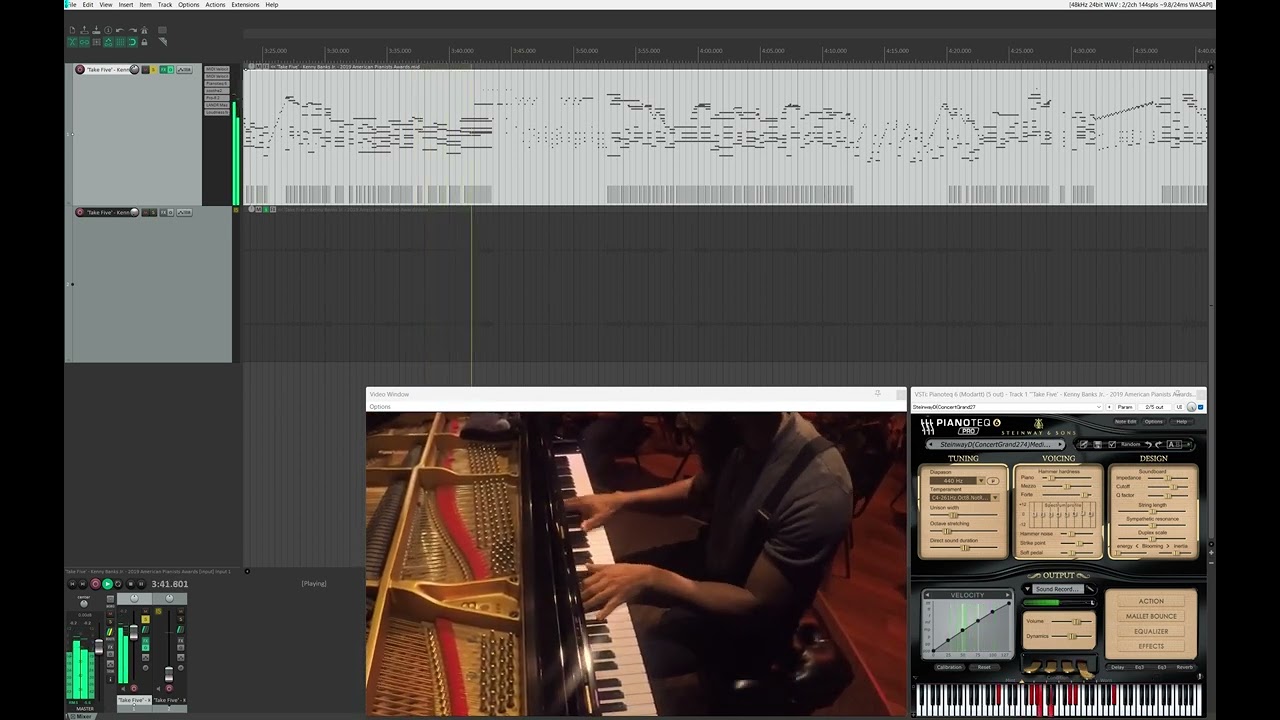This screenshot has width=1280, height=720.
Task: Click velocity Calibration button
Action: pos(949,667)
